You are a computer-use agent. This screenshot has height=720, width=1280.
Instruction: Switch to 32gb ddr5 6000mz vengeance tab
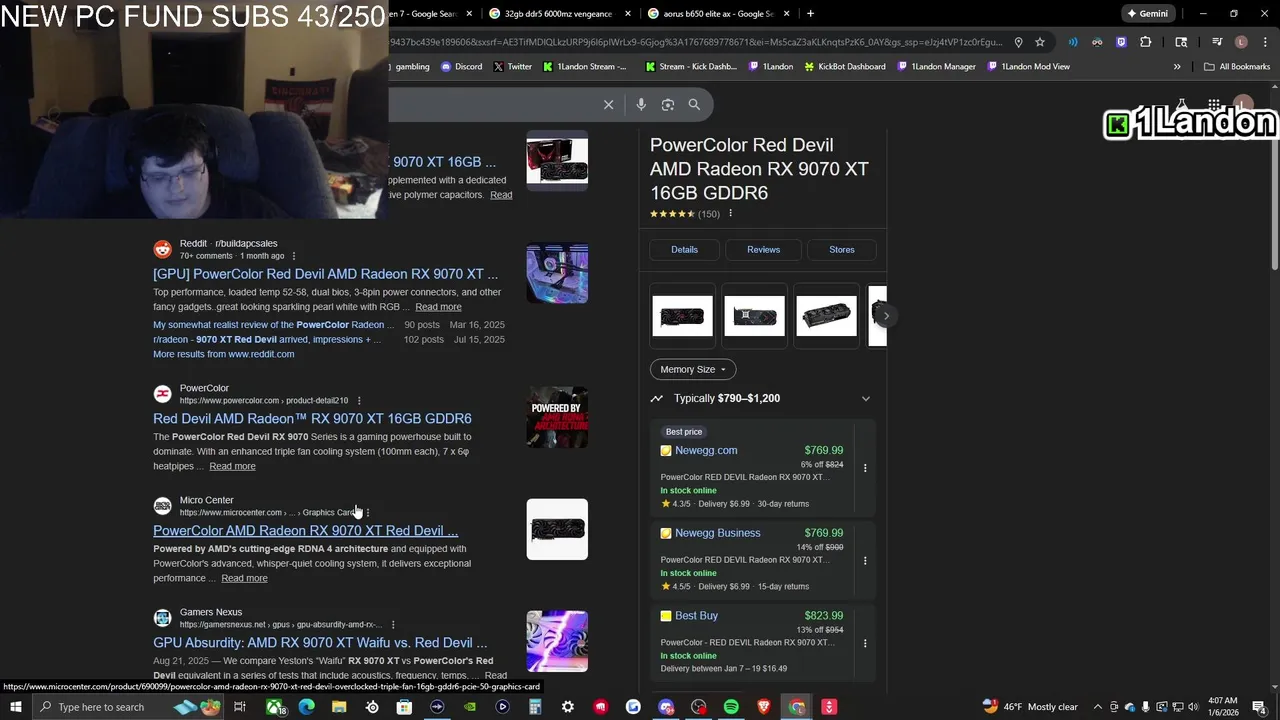[x=557, y=13]
